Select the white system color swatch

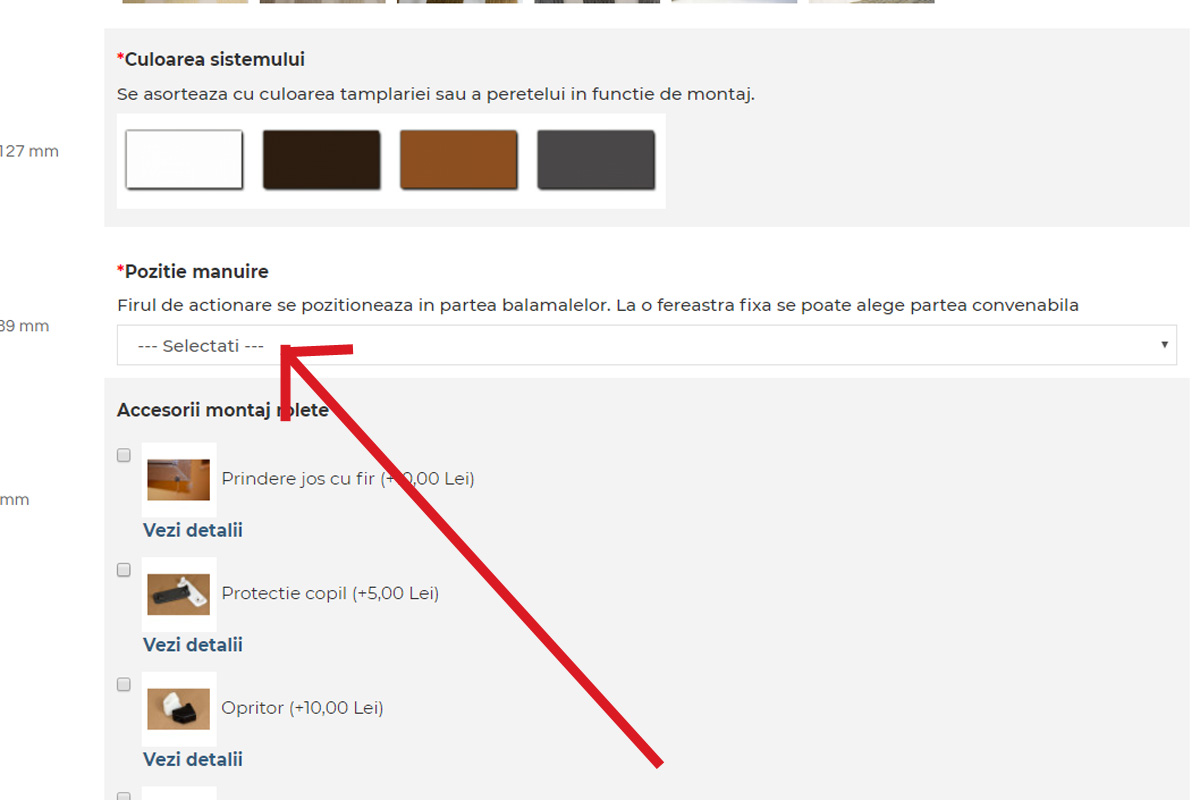point(184,159)
